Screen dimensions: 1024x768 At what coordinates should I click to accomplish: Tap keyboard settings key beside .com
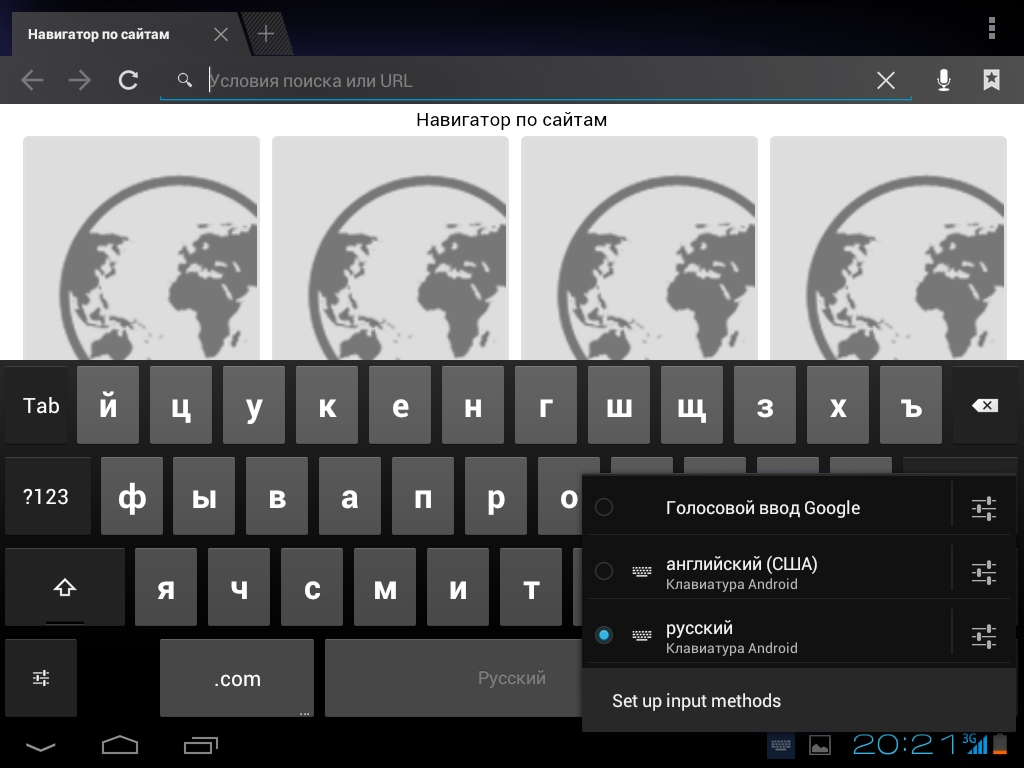41,678
